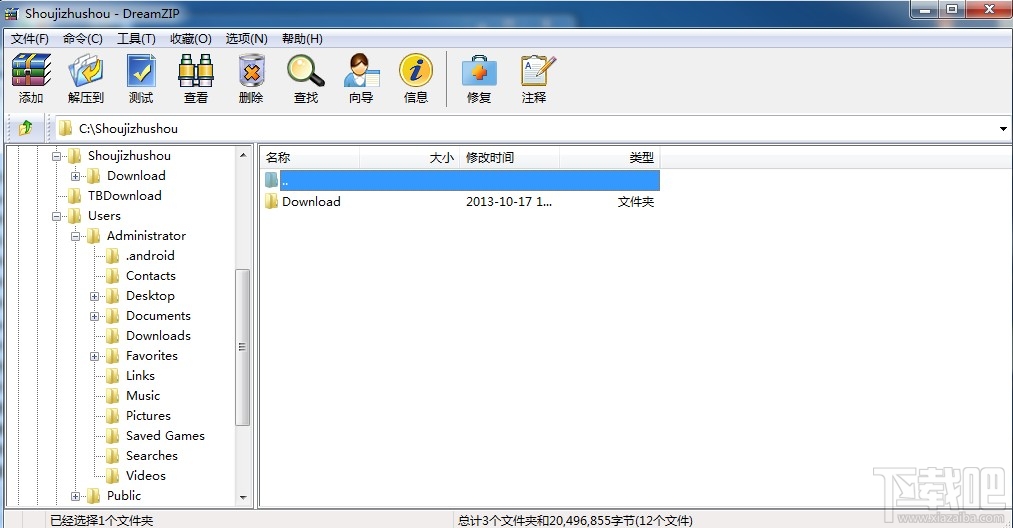Open the 命令(C) menu
Screen dimensions: 1013x528
pyautogui.click(x=83, y=39)
